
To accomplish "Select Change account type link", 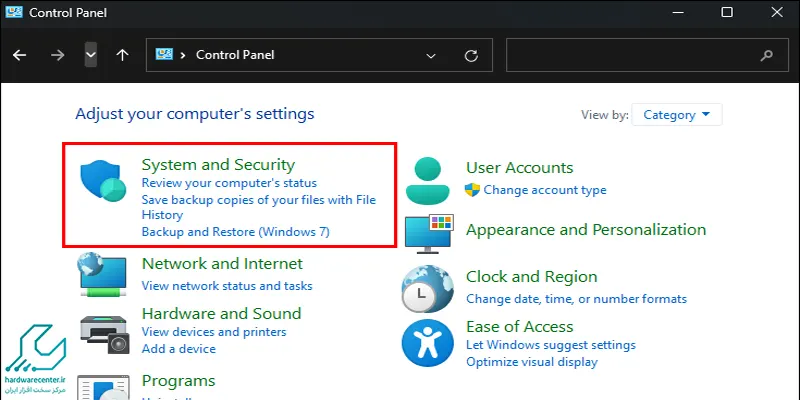I will coord(545,190).
